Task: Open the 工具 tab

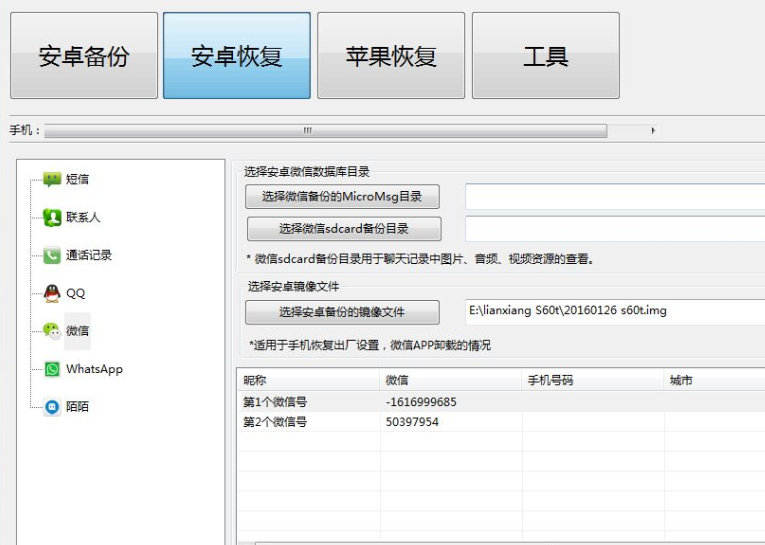Action: tap(545, 56)
